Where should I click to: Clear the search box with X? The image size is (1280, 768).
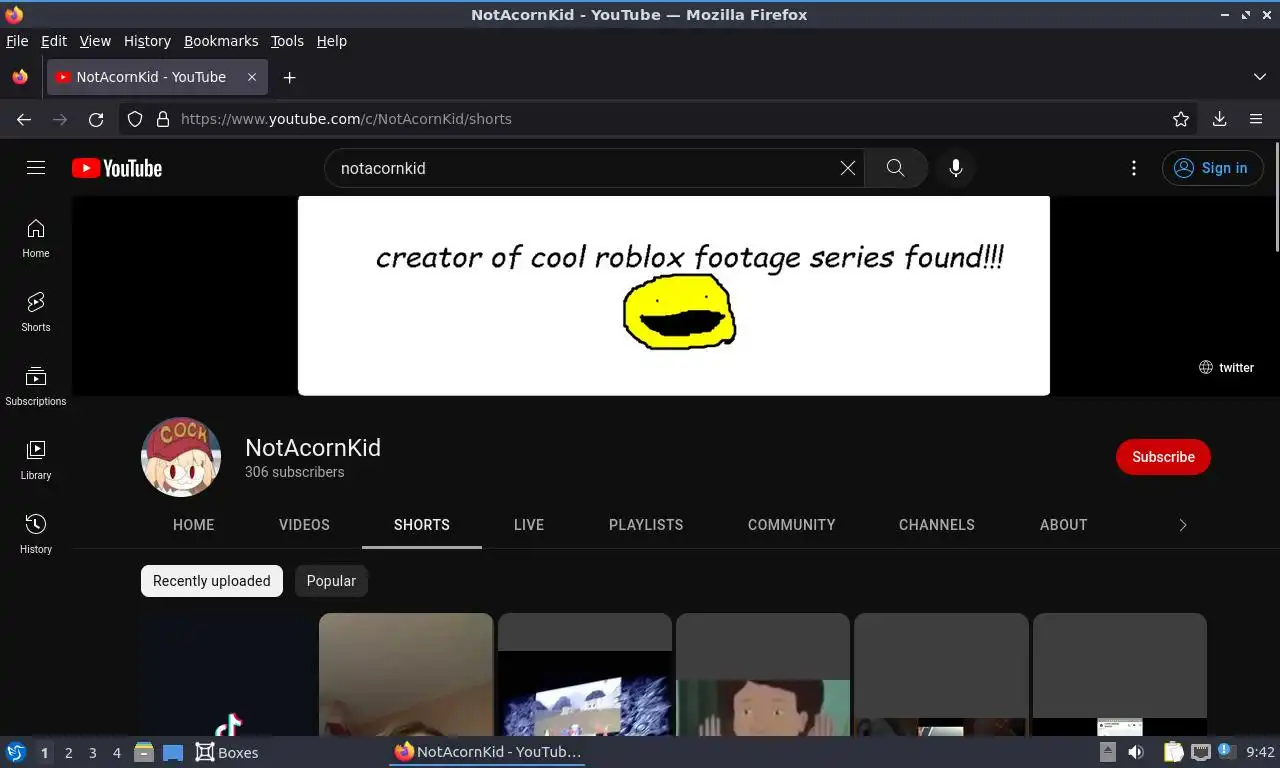click(848, 168)
